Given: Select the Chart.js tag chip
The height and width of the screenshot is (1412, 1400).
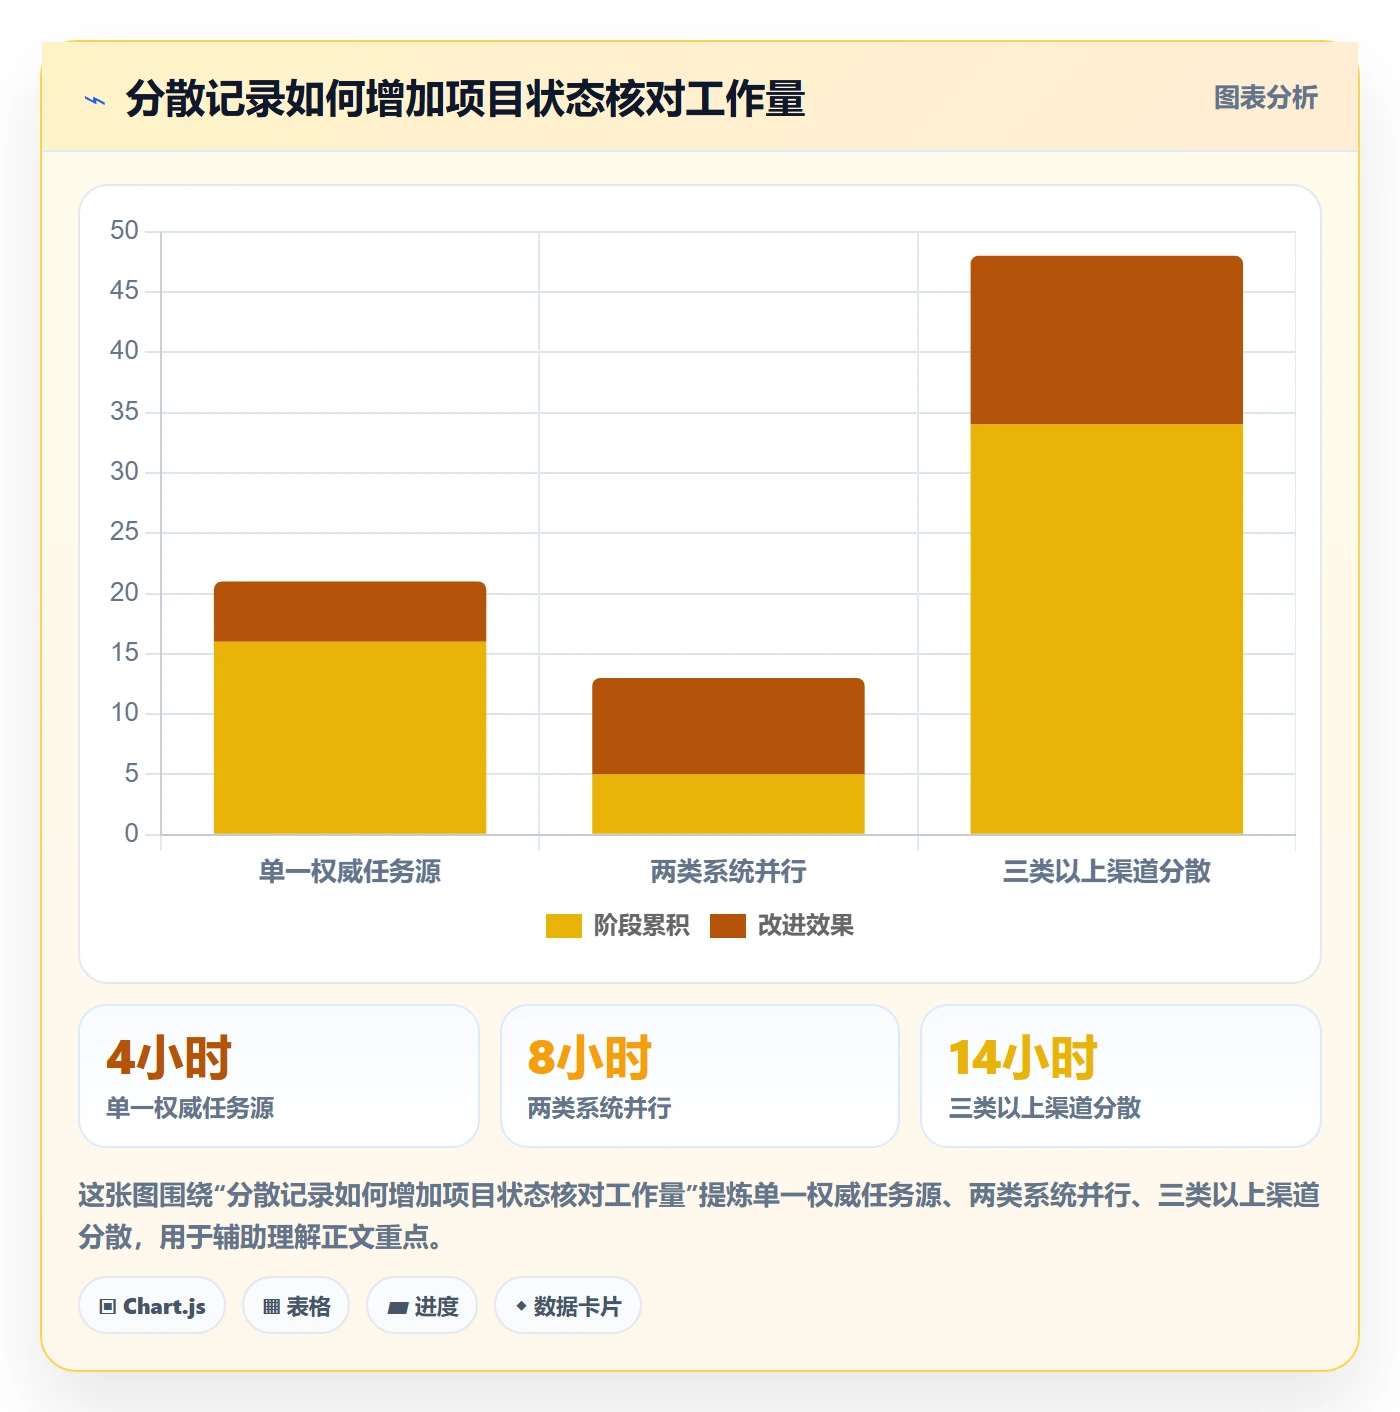Looking at the screenshot, I should click(x=152, y=1306).
